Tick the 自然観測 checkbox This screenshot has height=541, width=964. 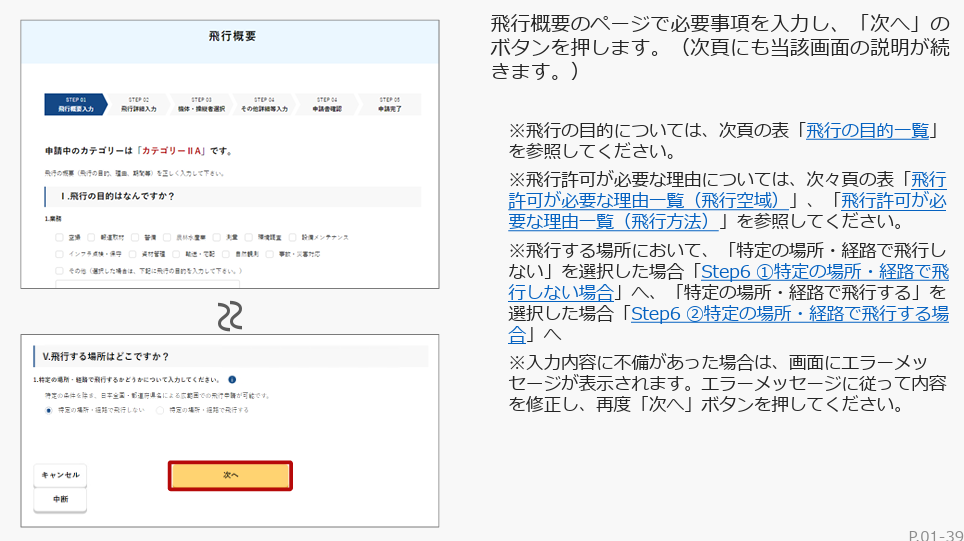tap(226, 254)
